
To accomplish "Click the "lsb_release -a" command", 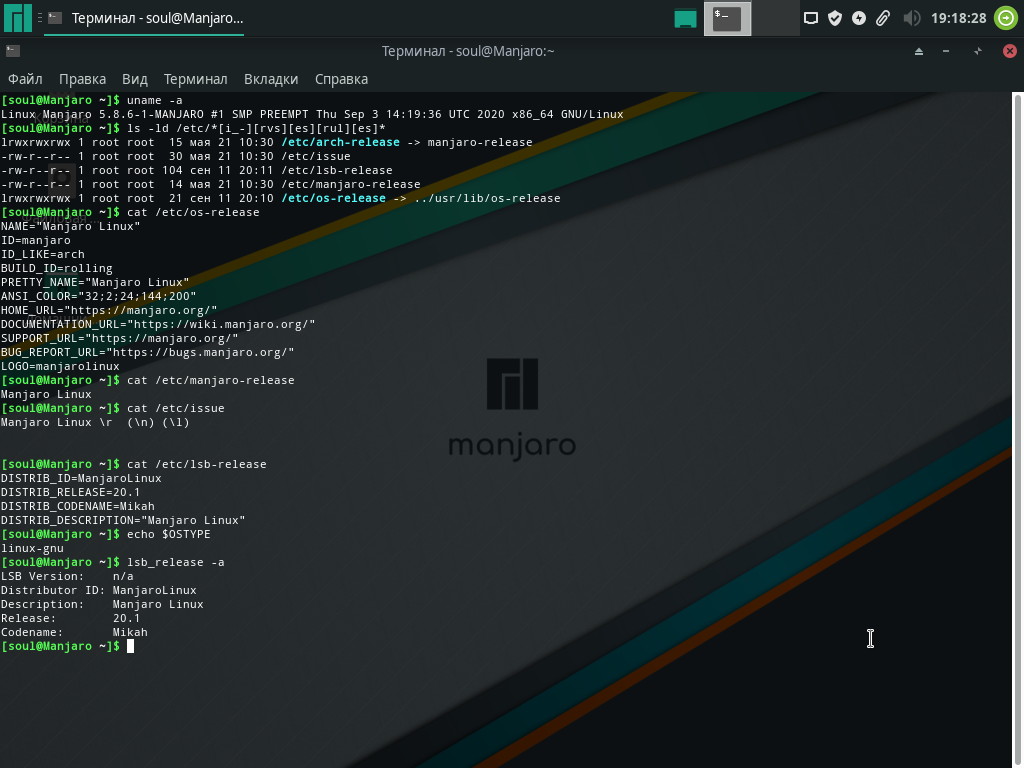I will click(176, 562).
